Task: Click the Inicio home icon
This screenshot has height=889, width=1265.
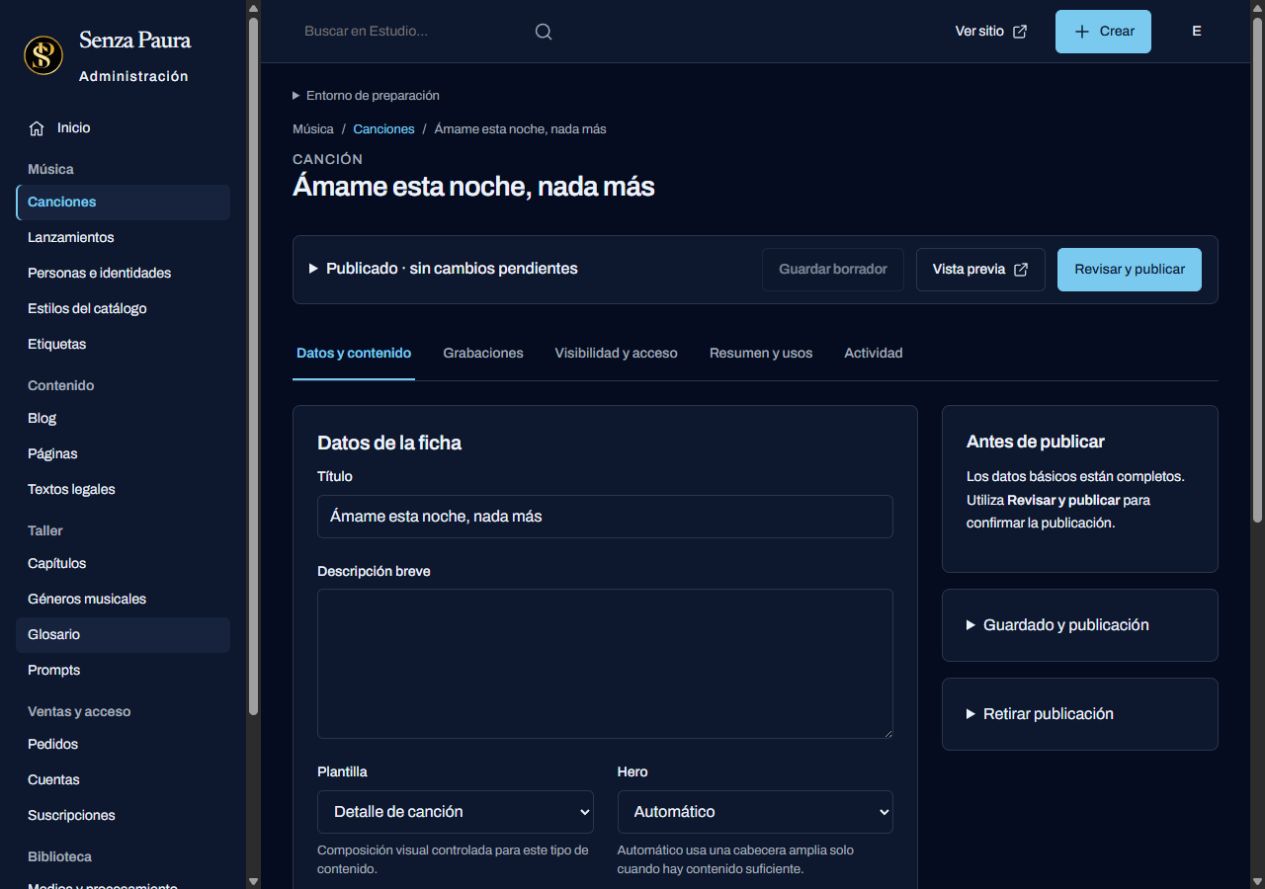Action: 37,128
